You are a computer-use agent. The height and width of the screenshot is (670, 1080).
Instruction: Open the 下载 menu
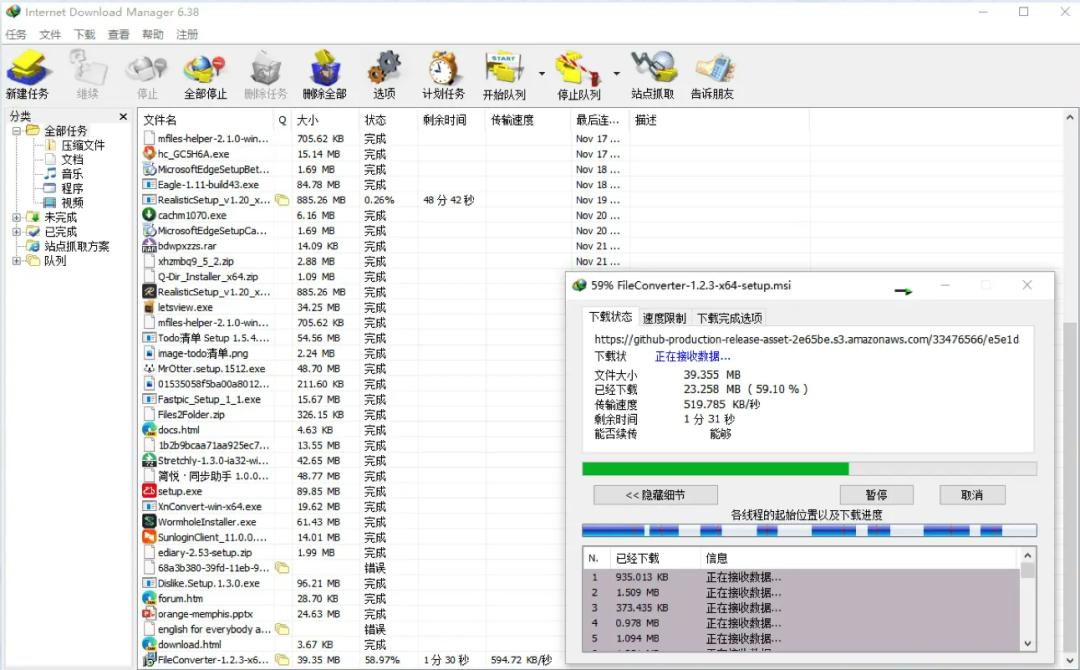pos(82,33)
